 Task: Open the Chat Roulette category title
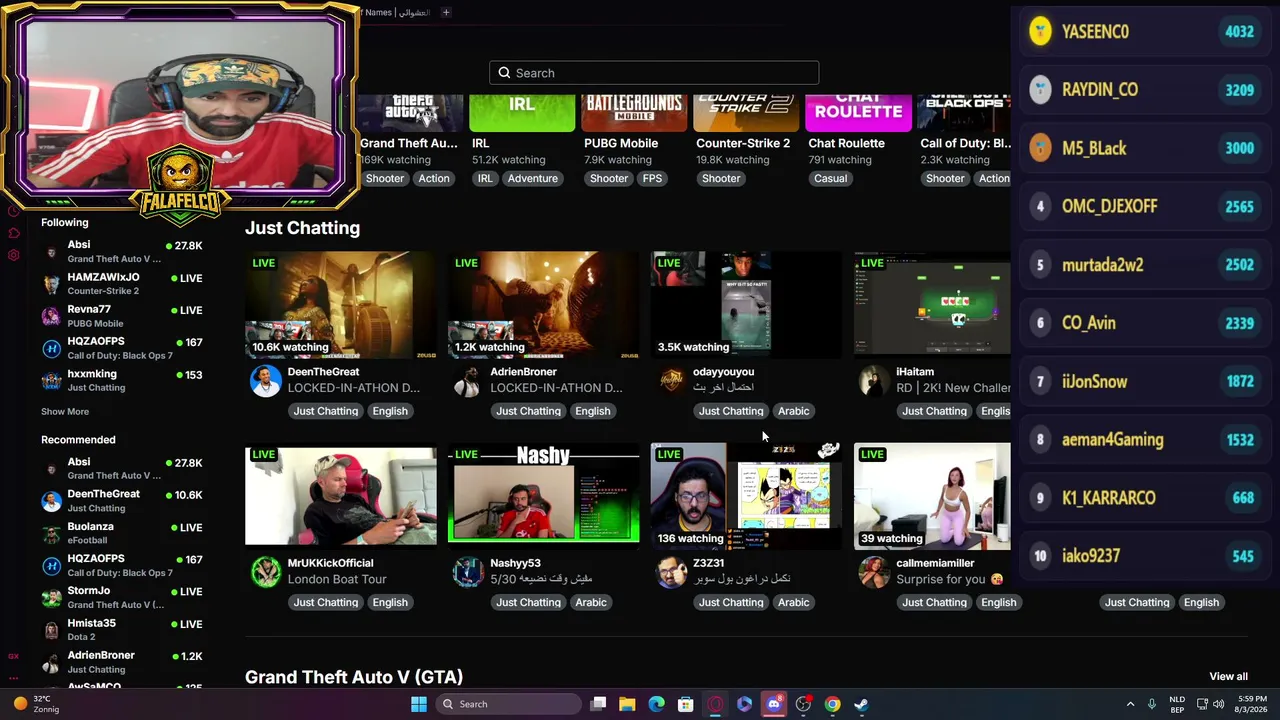847,143
